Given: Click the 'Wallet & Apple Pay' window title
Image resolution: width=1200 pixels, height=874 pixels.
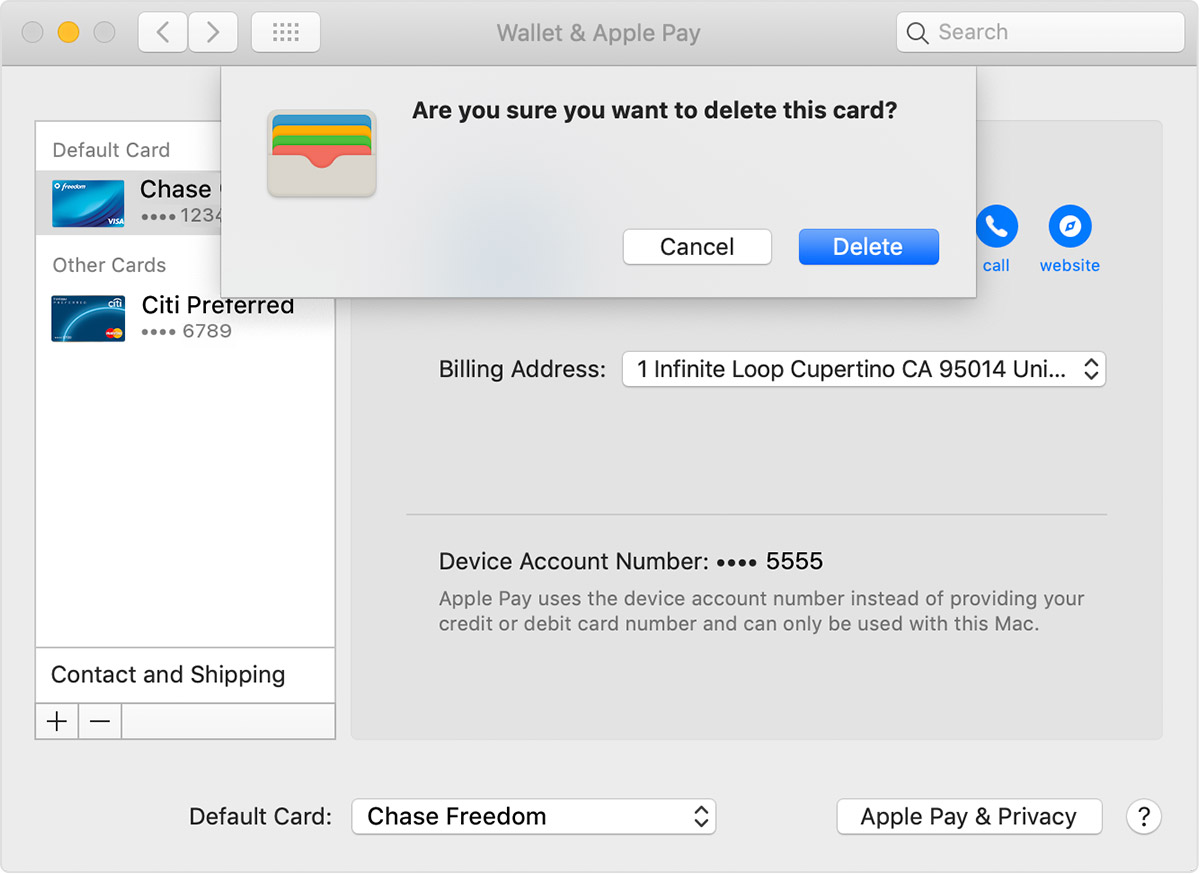Looking at the screenshot, I should (x=599, y=33).
